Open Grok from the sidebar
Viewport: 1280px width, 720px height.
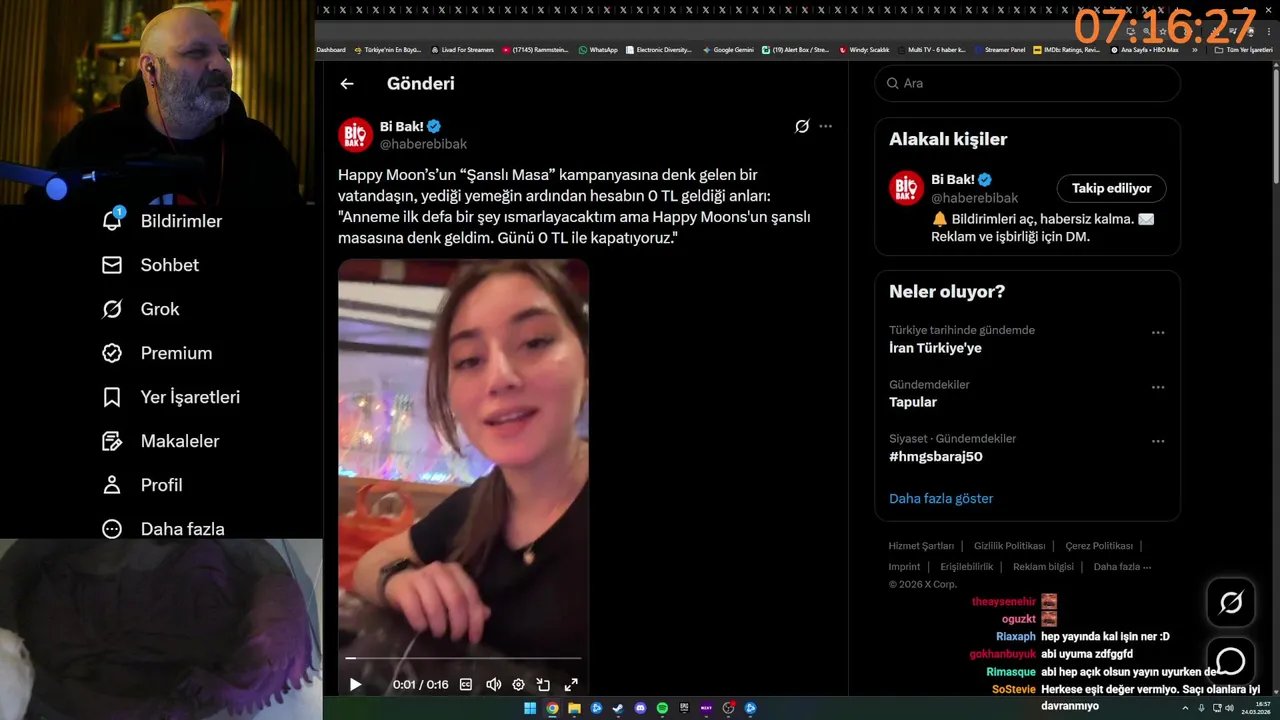coord(140,309)
